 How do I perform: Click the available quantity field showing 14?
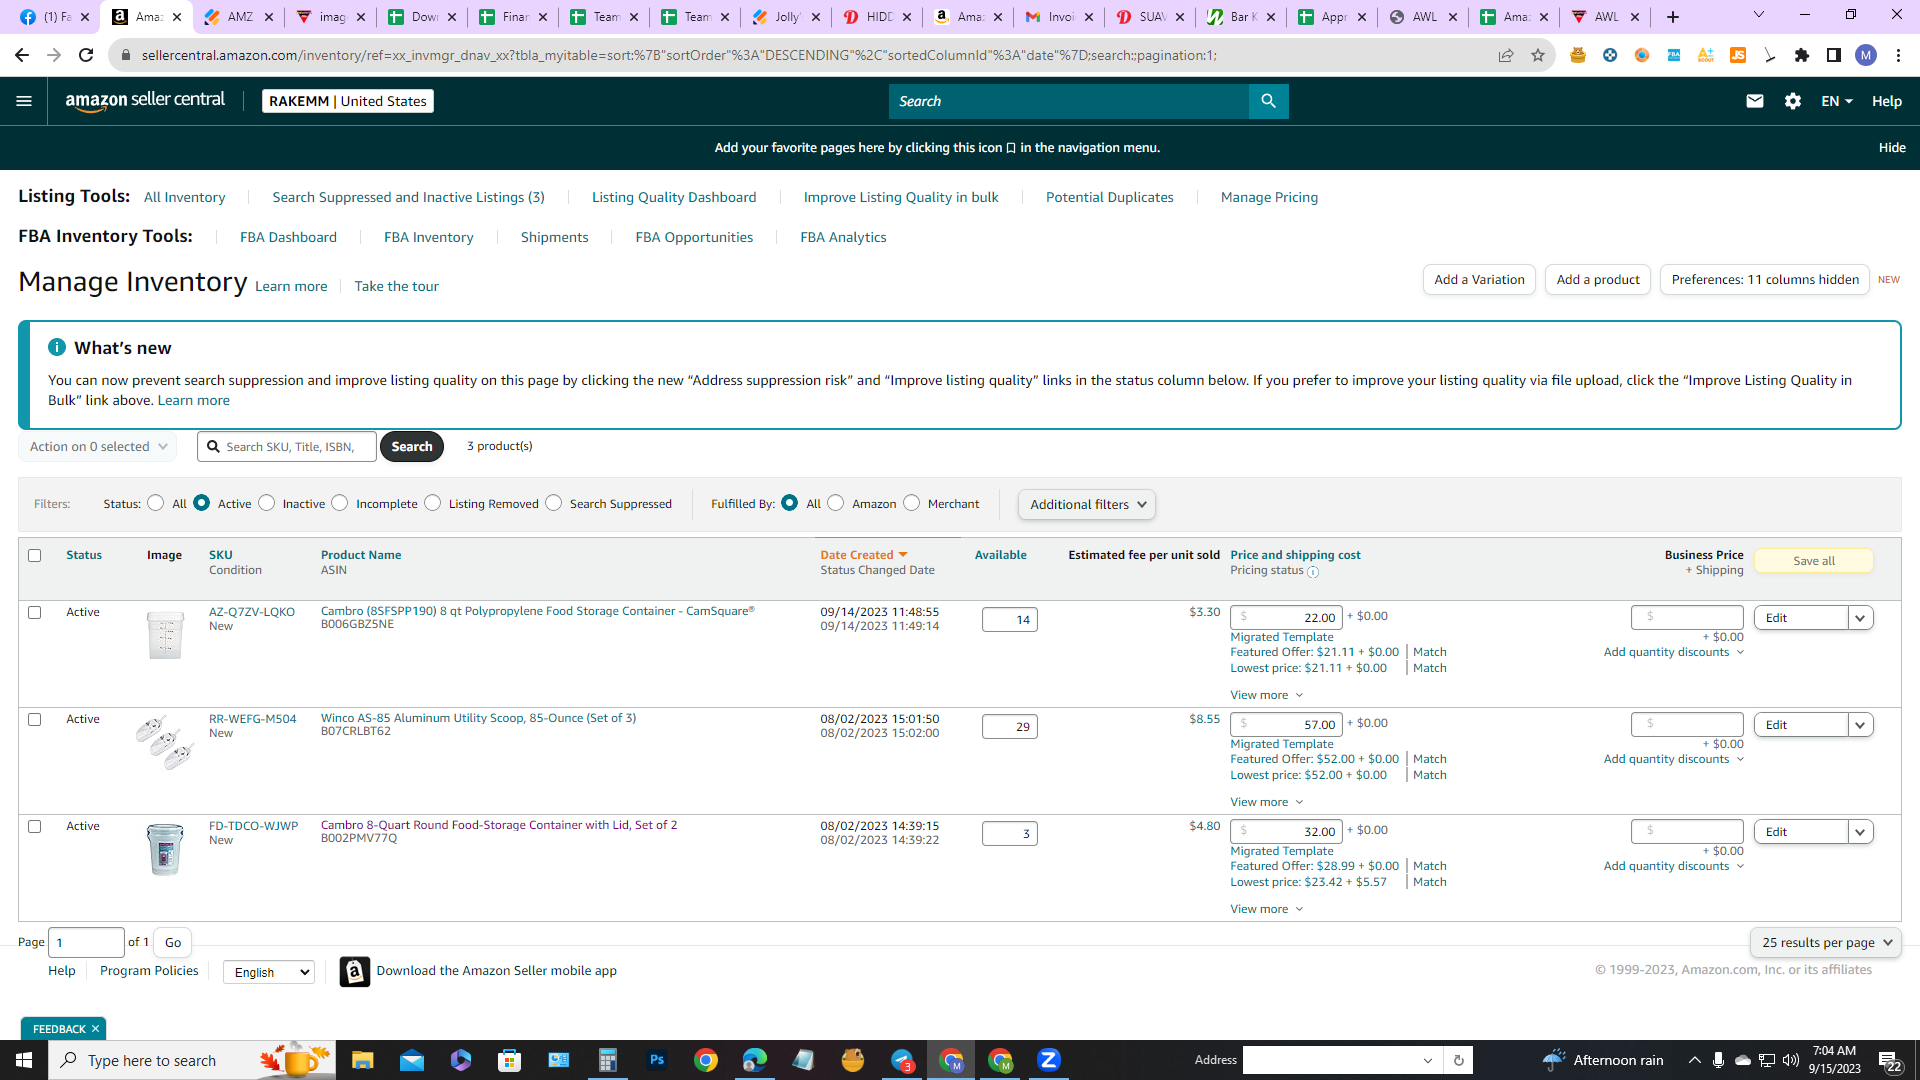(x=1010, y=620)
